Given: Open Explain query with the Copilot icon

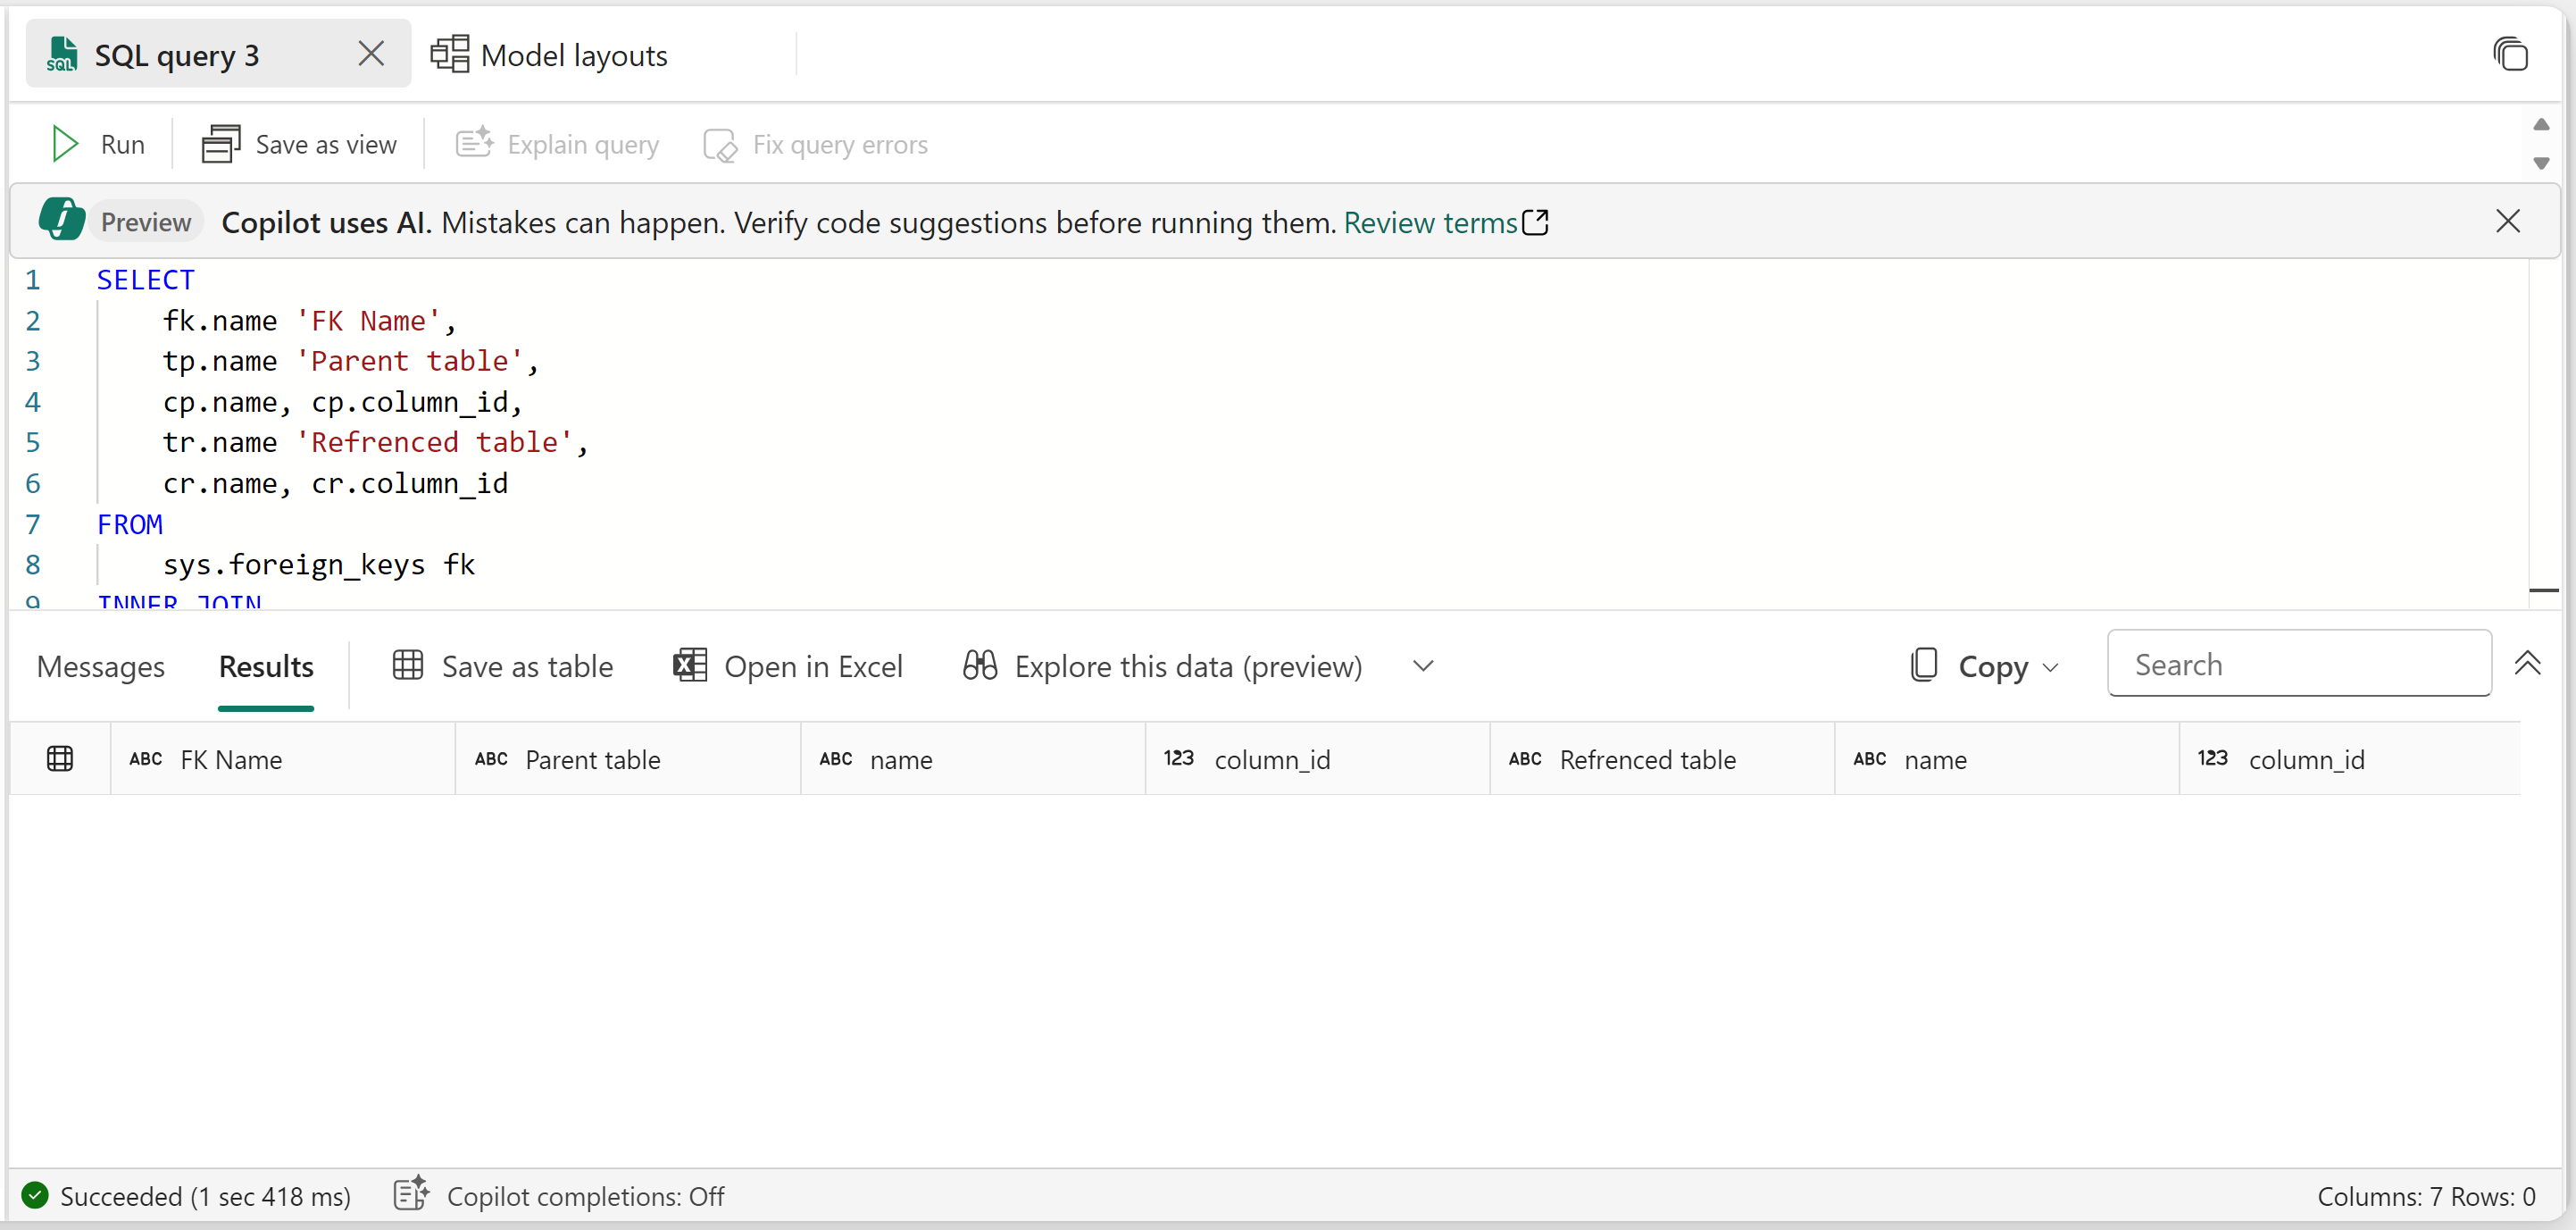Looking at the screenshot, I should 475,144.
